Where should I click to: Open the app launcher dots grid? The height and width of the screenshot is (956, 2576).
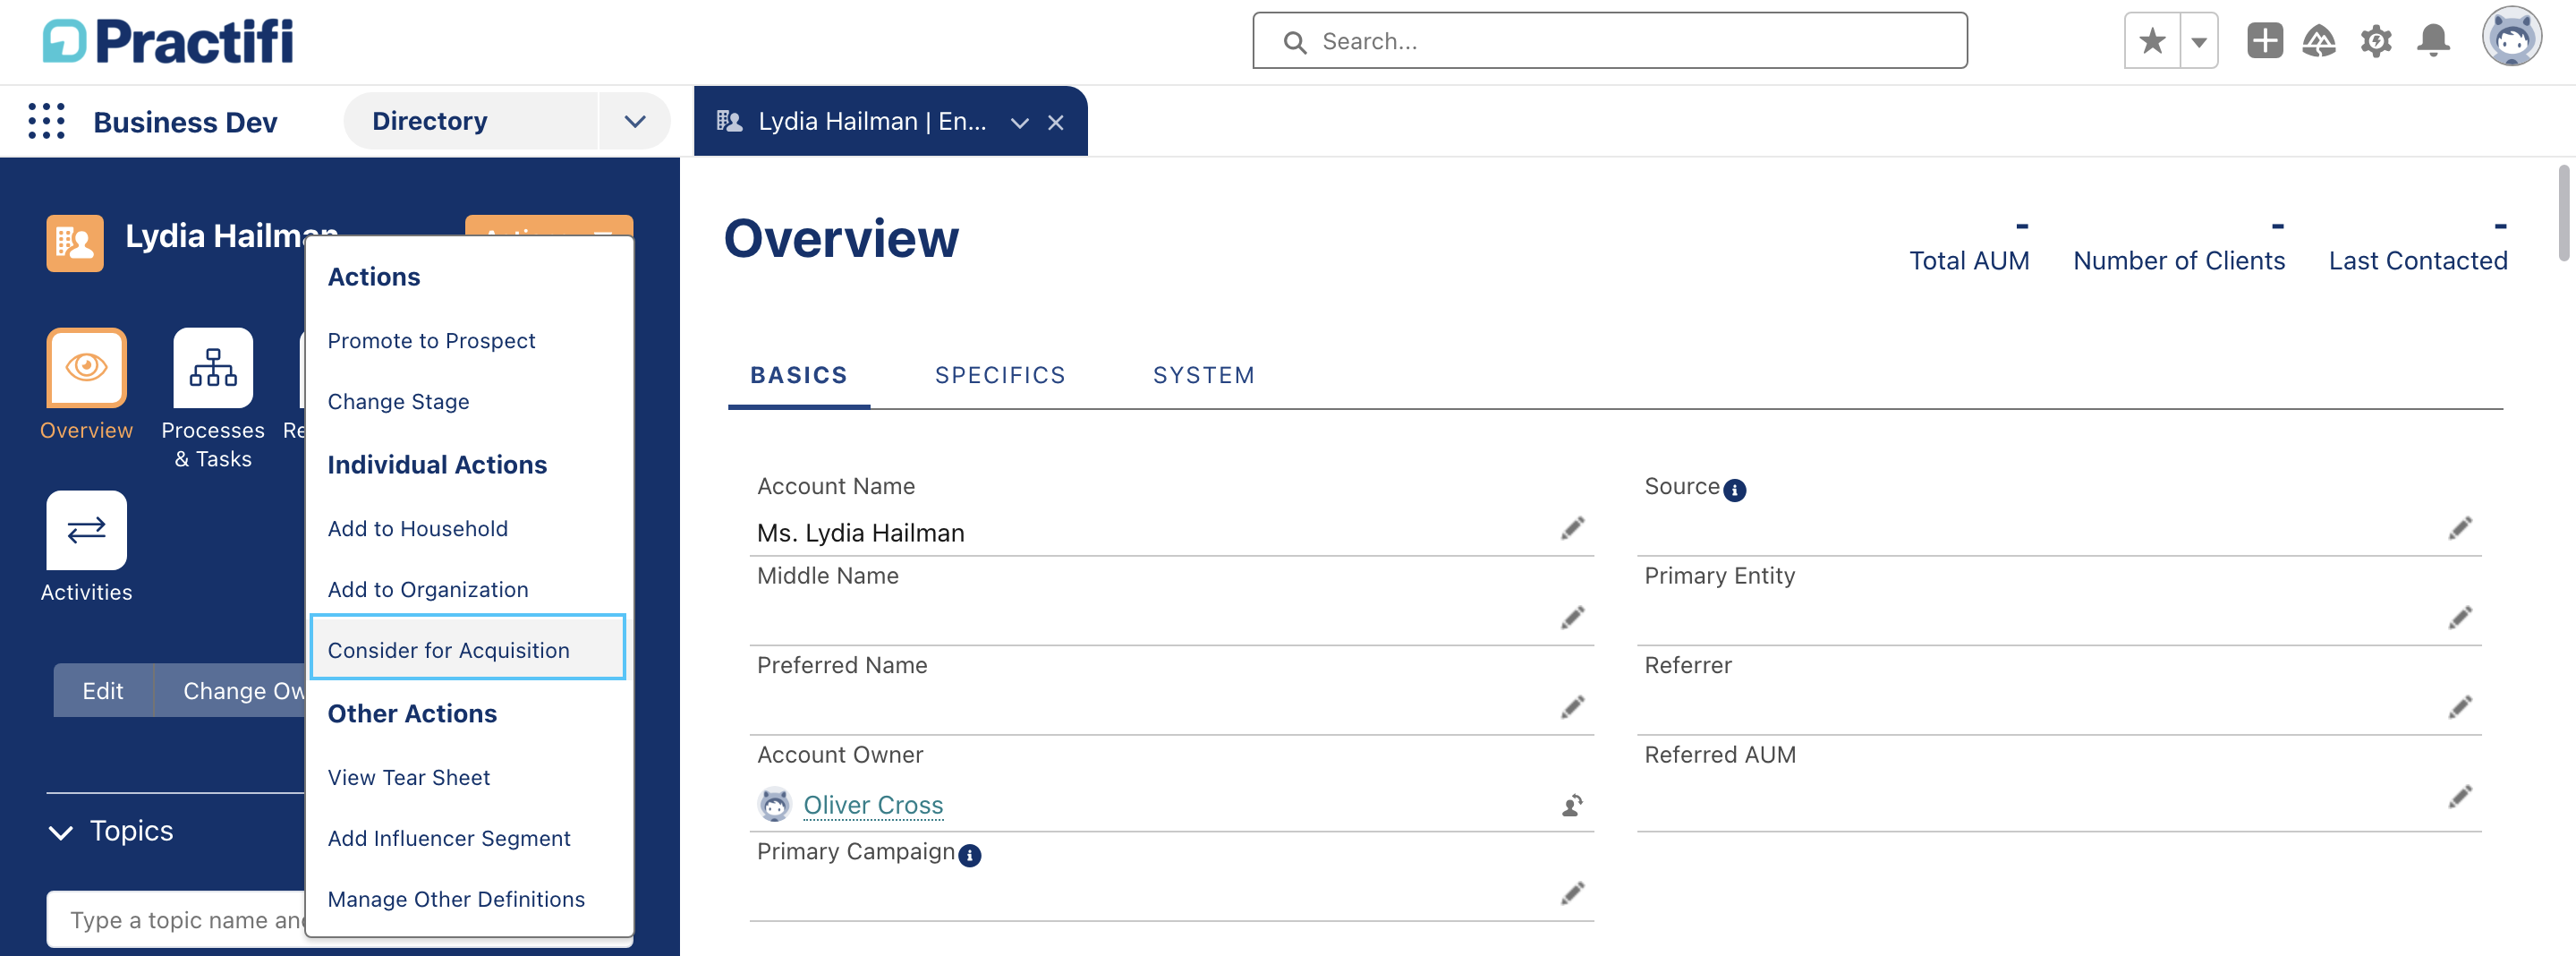pos(47,121)
